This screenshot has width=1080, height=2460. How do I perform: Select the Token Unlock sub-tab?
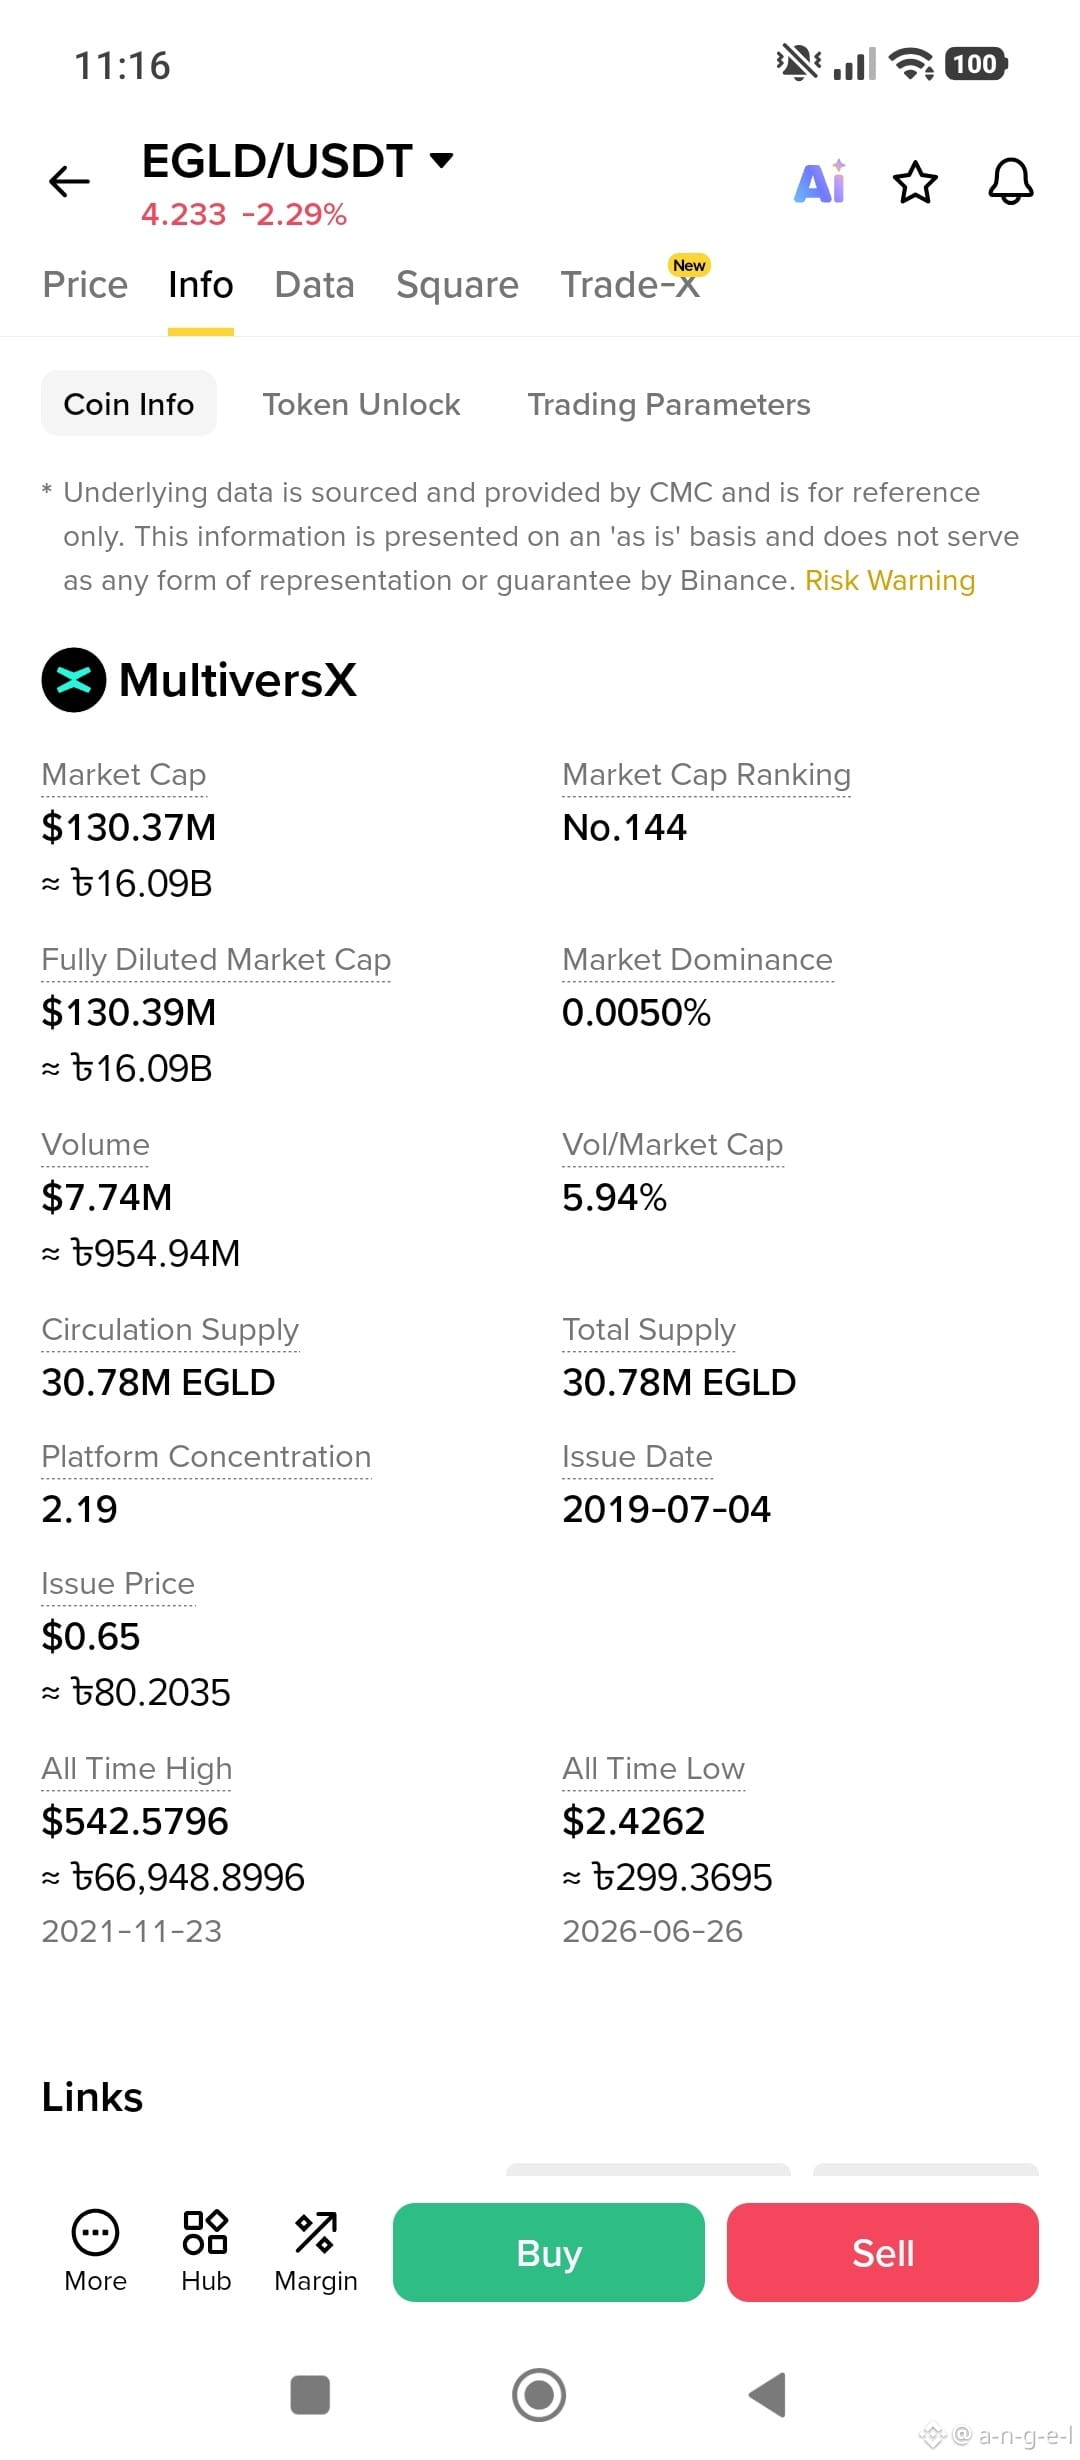pos(362,404)
